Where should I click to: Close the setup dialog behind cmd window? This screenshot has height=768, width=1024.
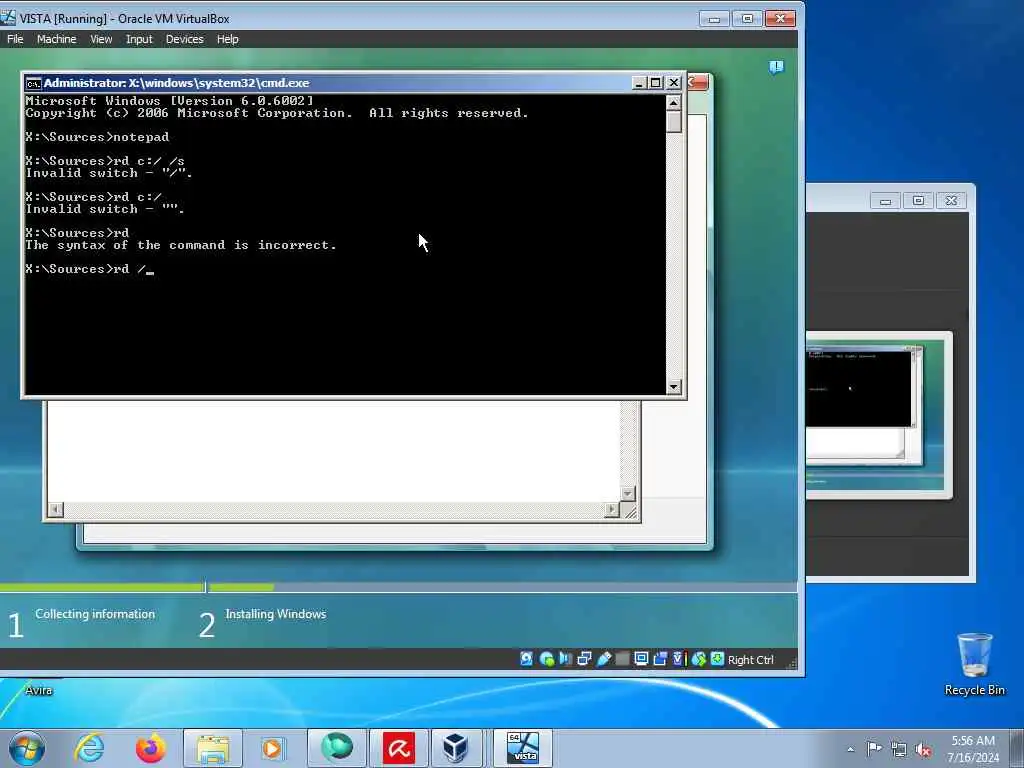(699, 82)
